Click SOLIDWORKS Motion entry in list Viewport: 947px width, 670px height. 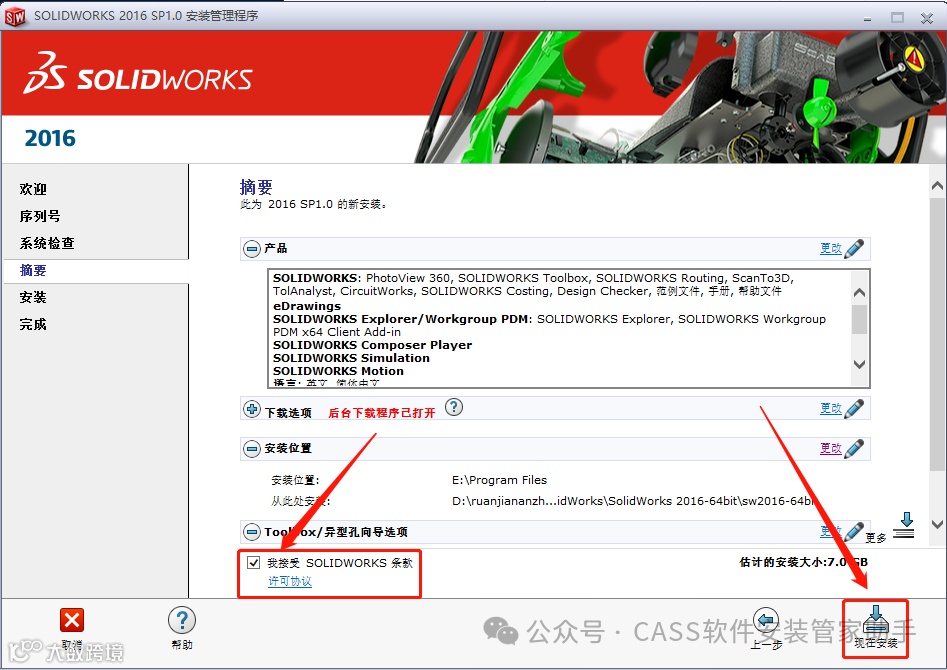click(x=338, y=371)
